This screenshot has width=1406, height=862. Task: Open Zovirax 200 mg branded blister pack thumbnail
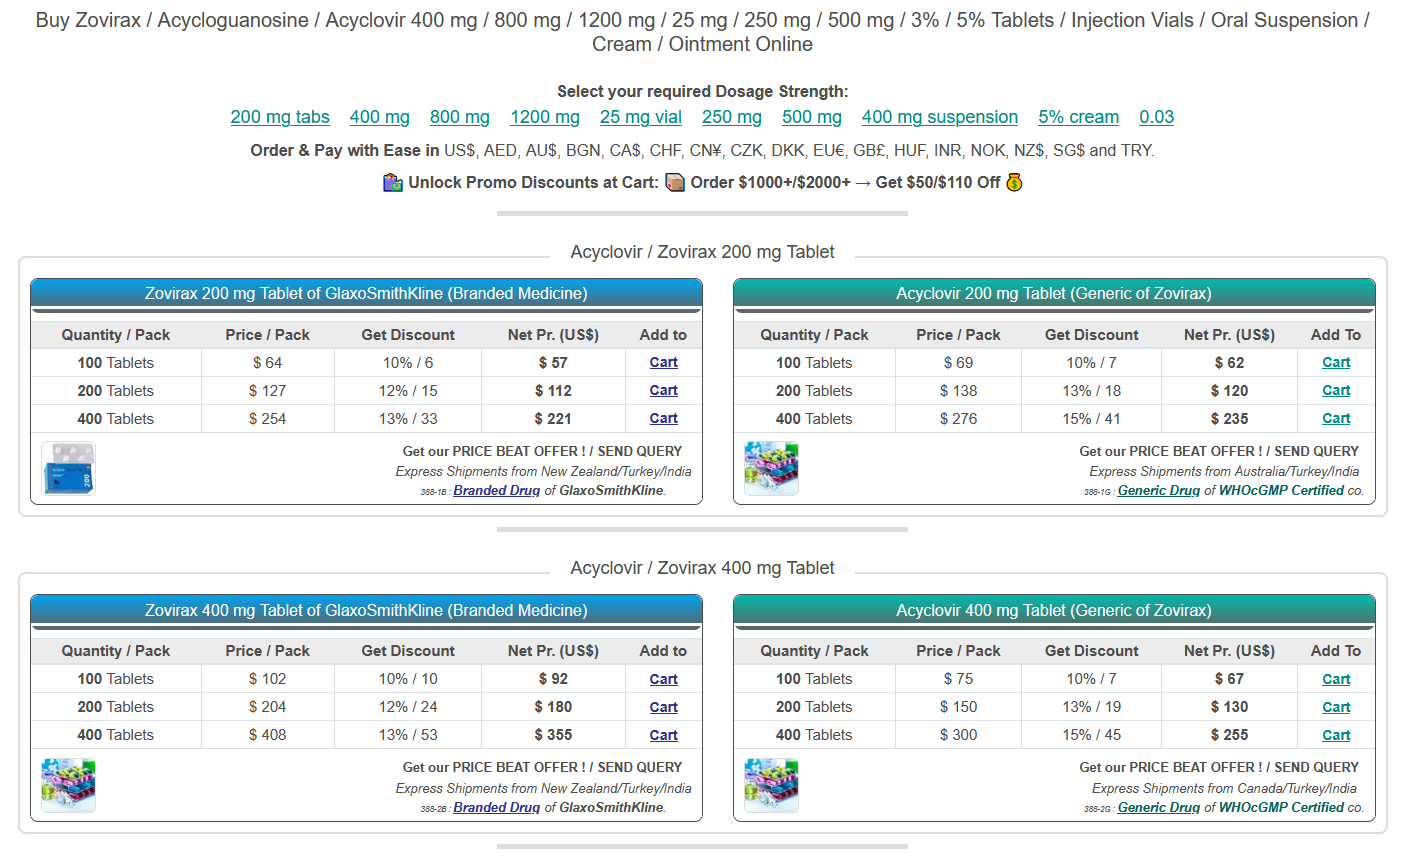pyautogui.click(x=68, y=469)
